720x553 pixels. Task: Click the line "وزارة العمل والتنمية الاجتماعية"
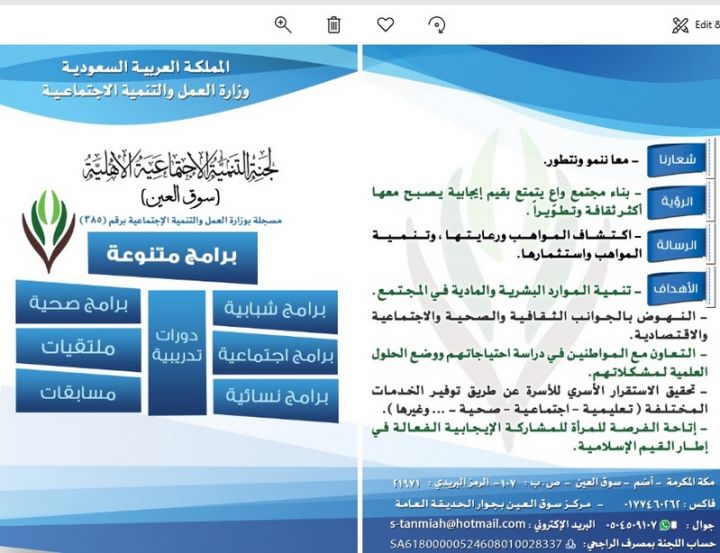146,90
